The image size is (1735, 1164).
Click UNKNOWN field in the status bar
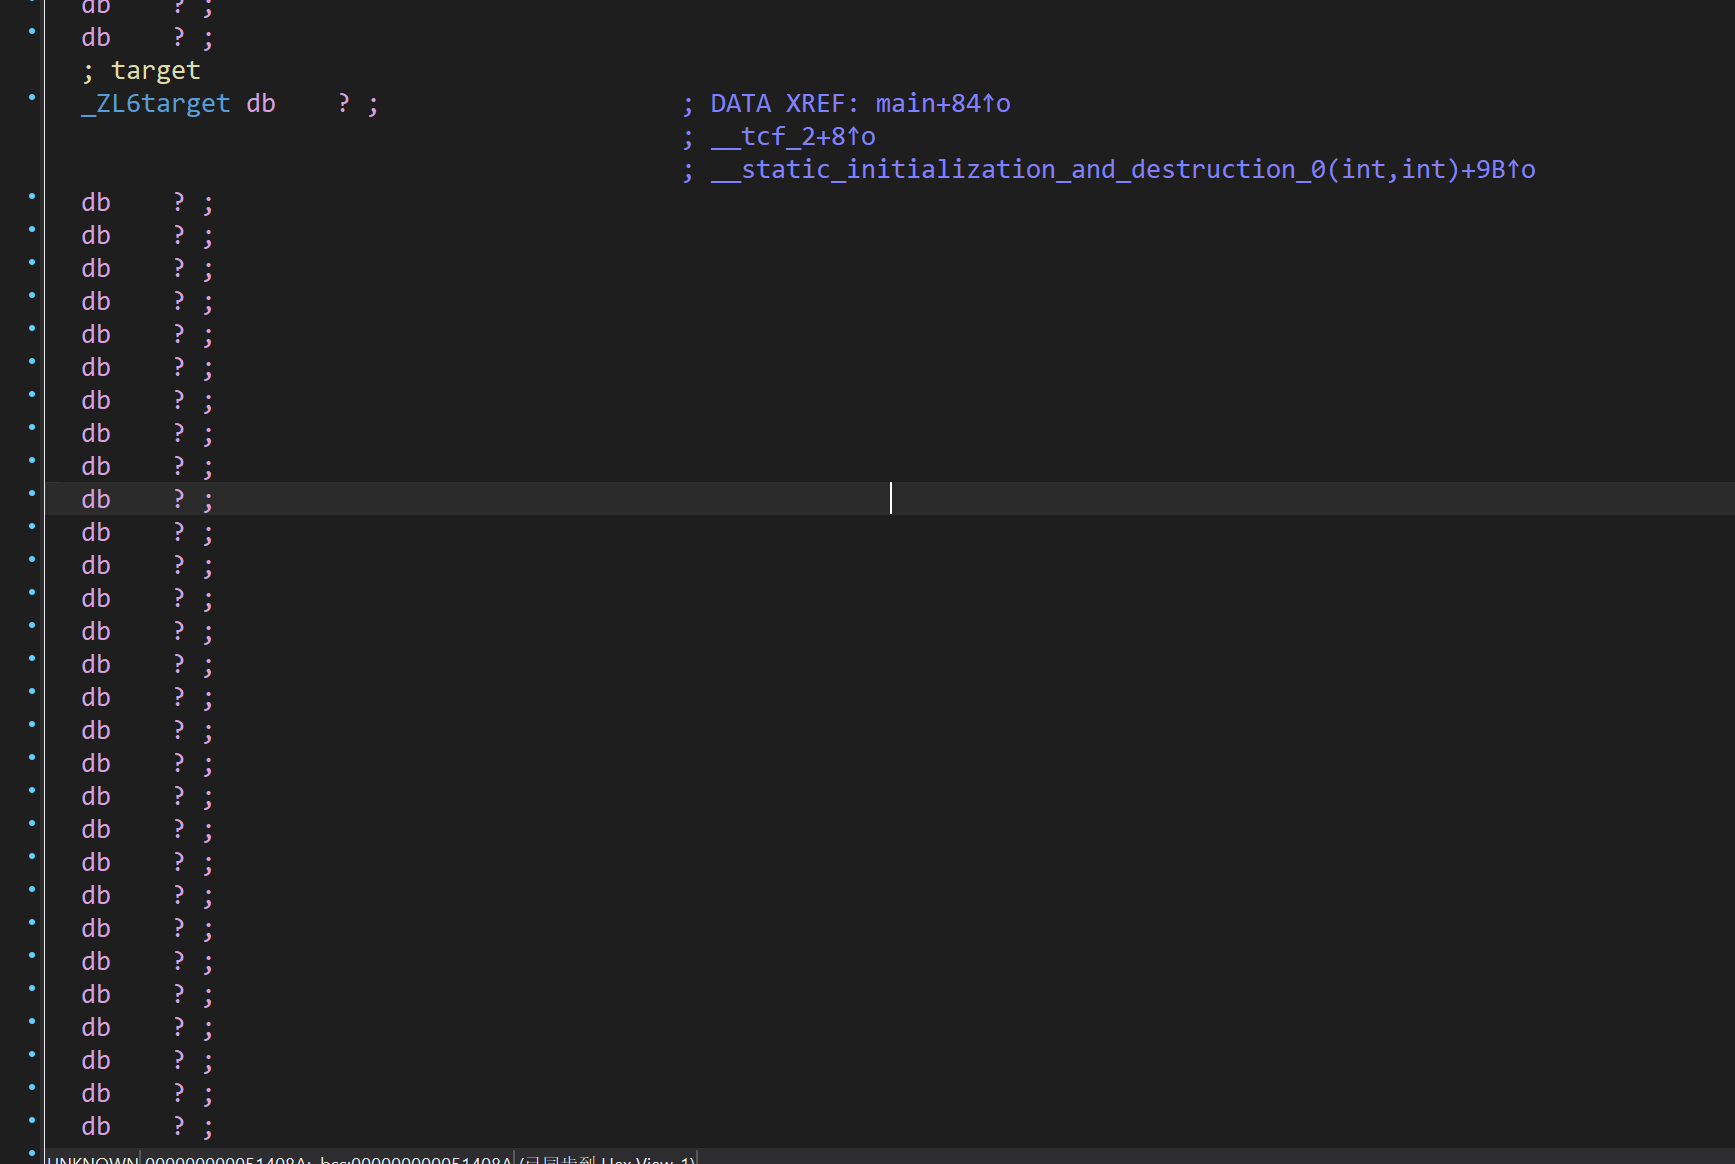92,1160
